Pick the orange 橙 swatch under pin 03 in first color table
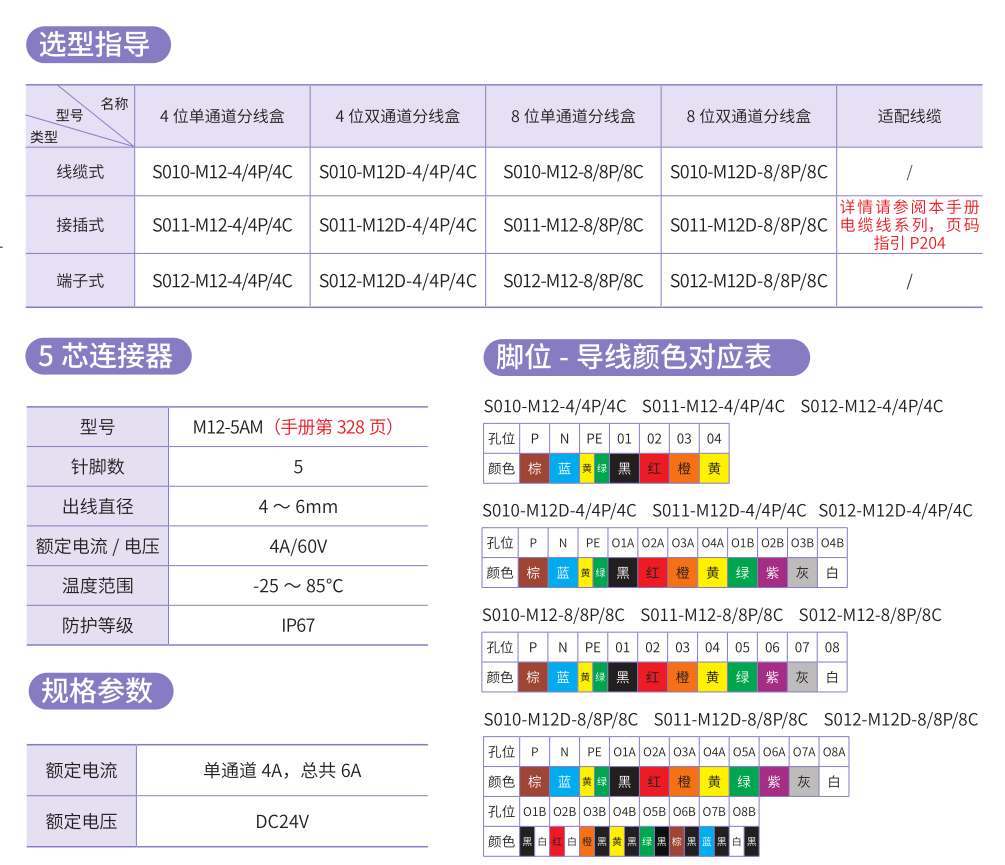The image size is (1005, 865). [x=684, y=468]
